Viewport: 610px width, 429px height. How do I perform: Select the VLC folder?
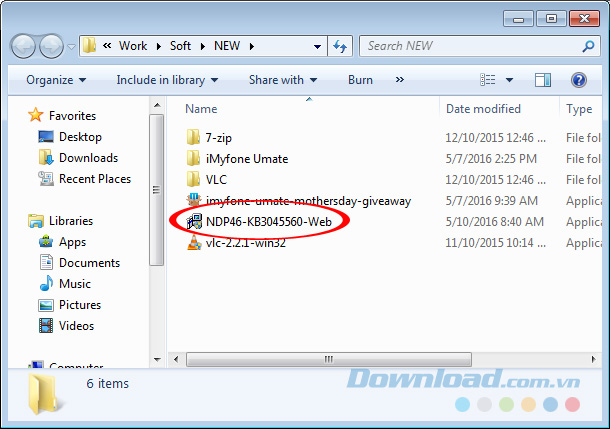point(216,180)
